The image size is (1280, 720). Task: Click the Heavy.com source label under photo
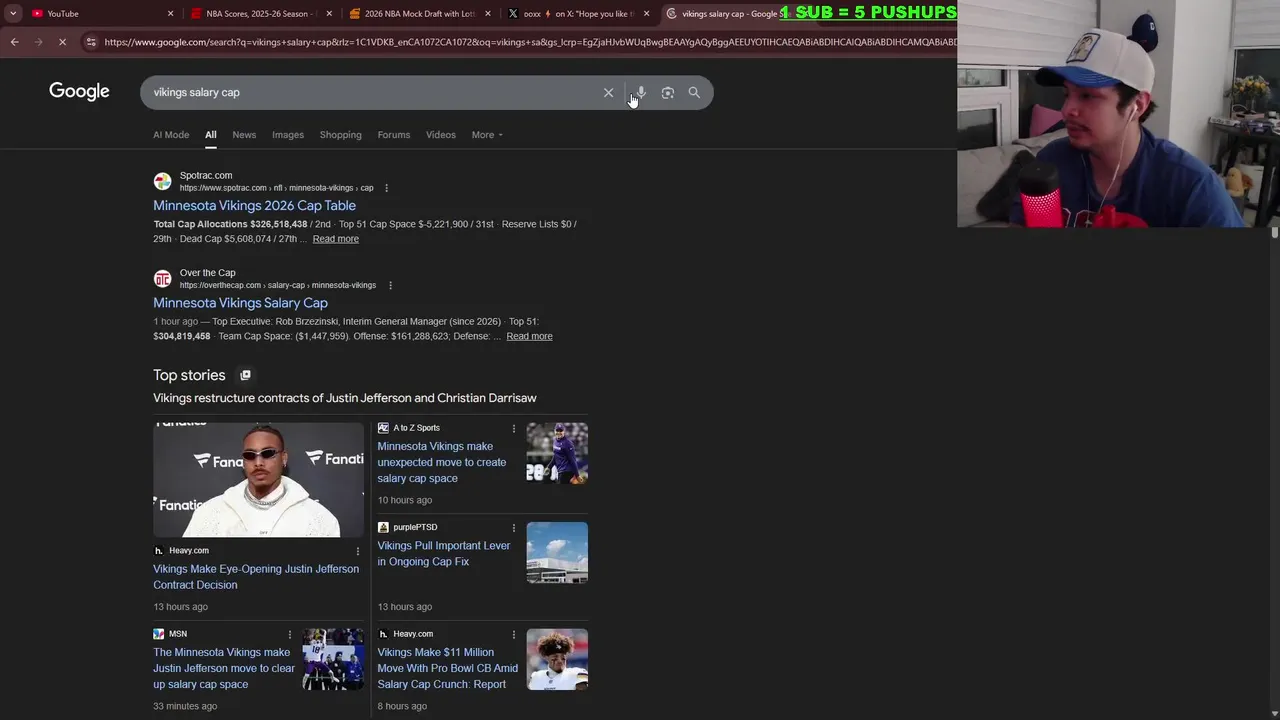tap(189, 551)
